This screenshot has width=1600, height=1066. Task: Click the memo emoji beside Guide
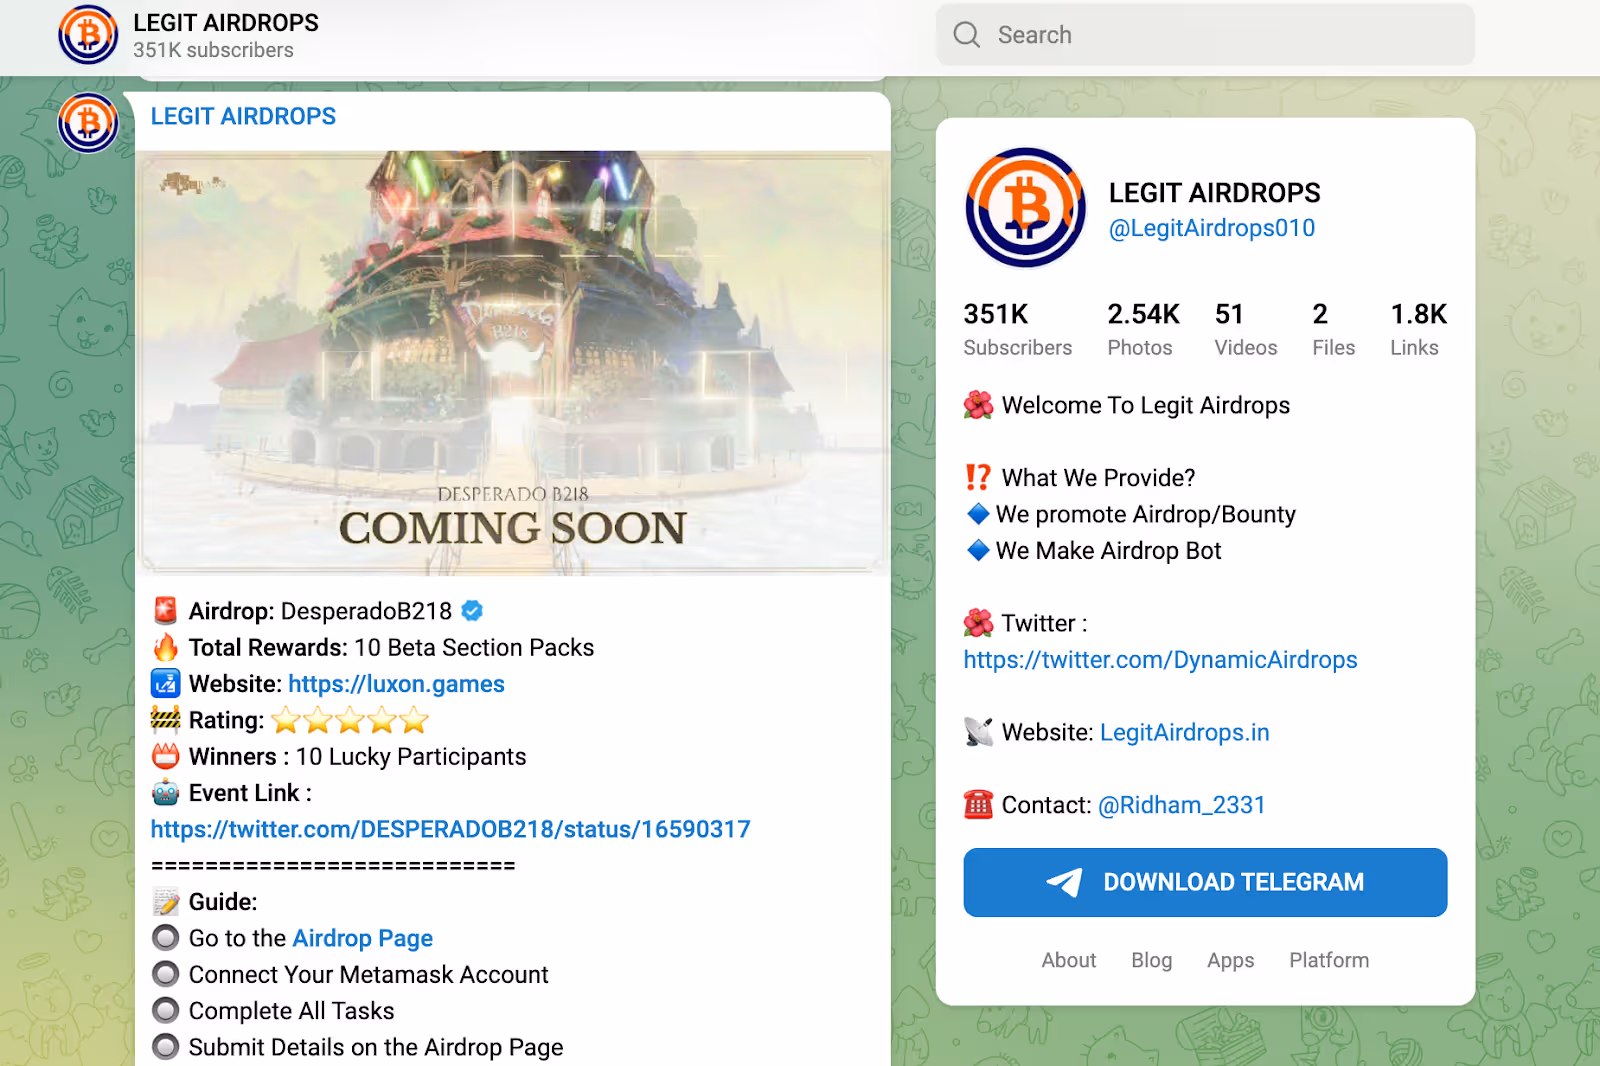[x=166, y=901]
